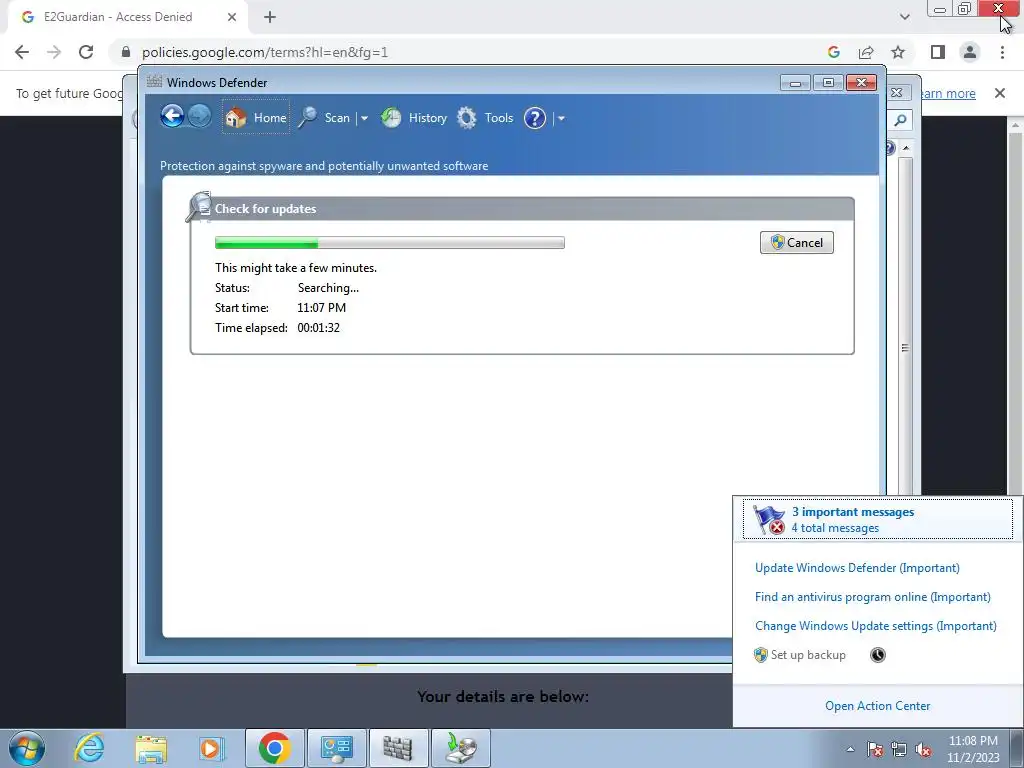Dismiss the Chrome info bar
This screenshot has width=1024, height=768.
[1000, 93]
